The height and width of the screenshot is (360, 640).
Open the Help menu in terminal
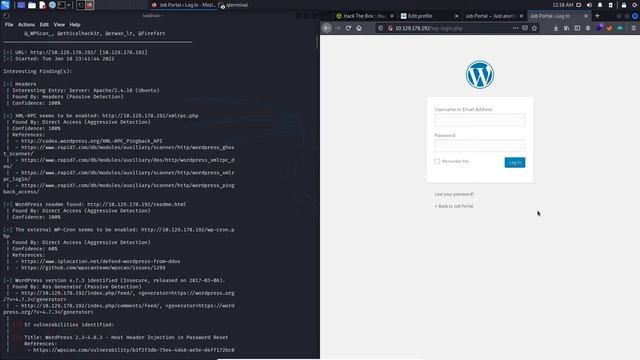click(x=75, y=24)
